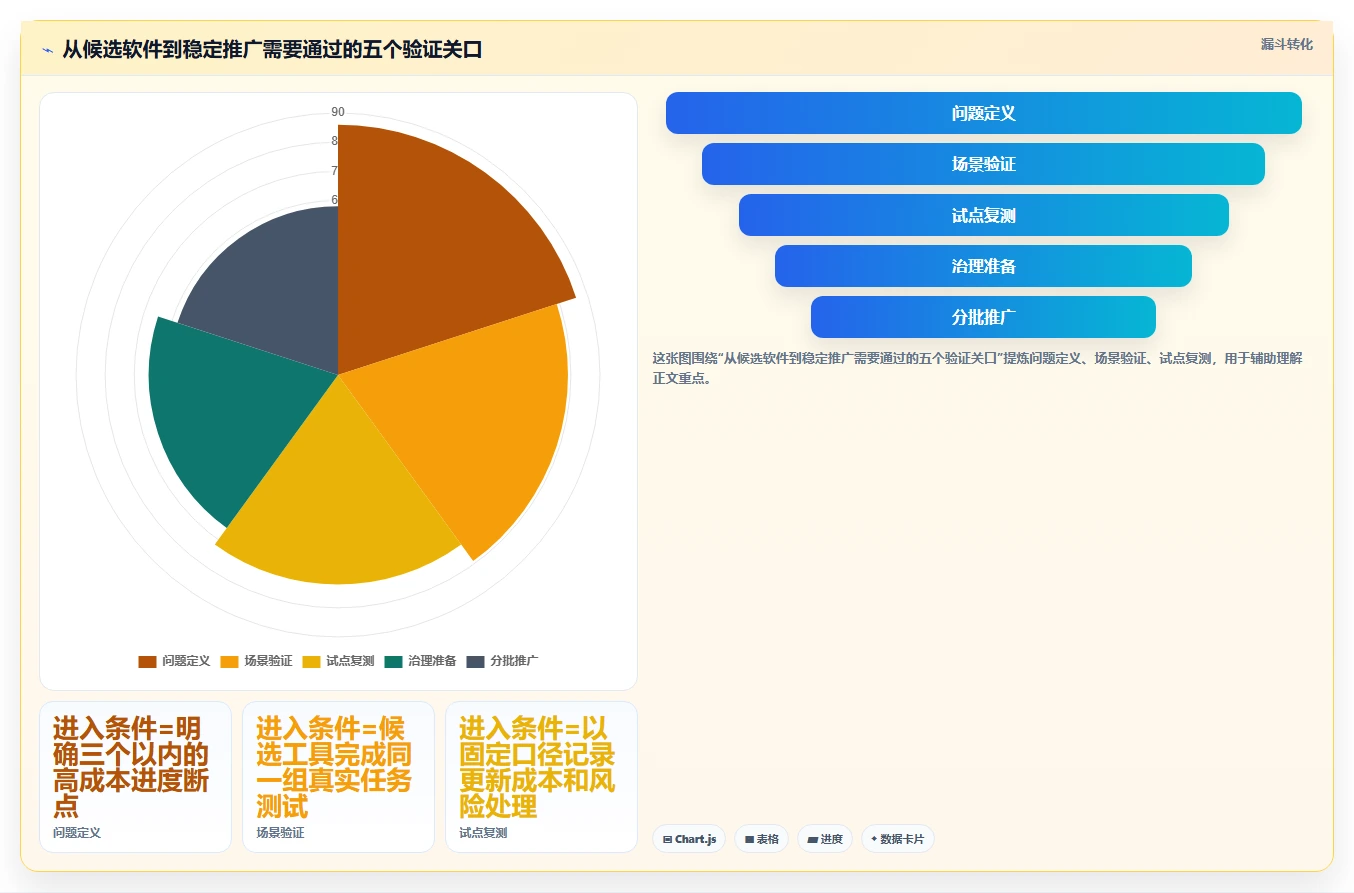The width and height of the screenshot is (1354, 893).
Task: Click the 问题定义 caption under first card
Action: pyautogui.click(x=77, y=832)
